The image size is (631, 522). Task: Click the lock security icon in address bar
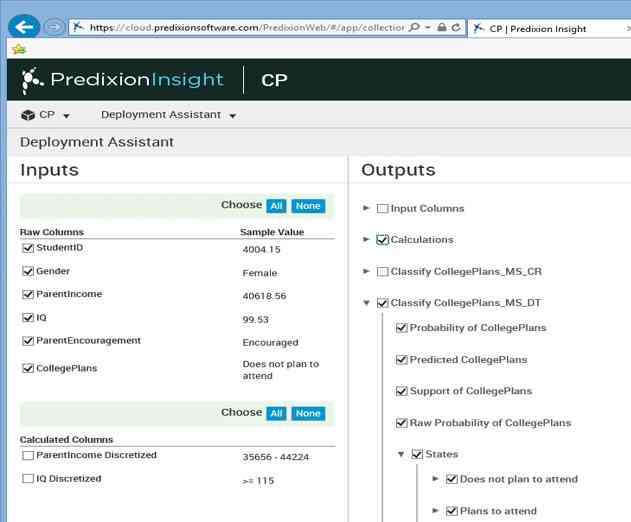pyautogui.click(x=441, y=27)
